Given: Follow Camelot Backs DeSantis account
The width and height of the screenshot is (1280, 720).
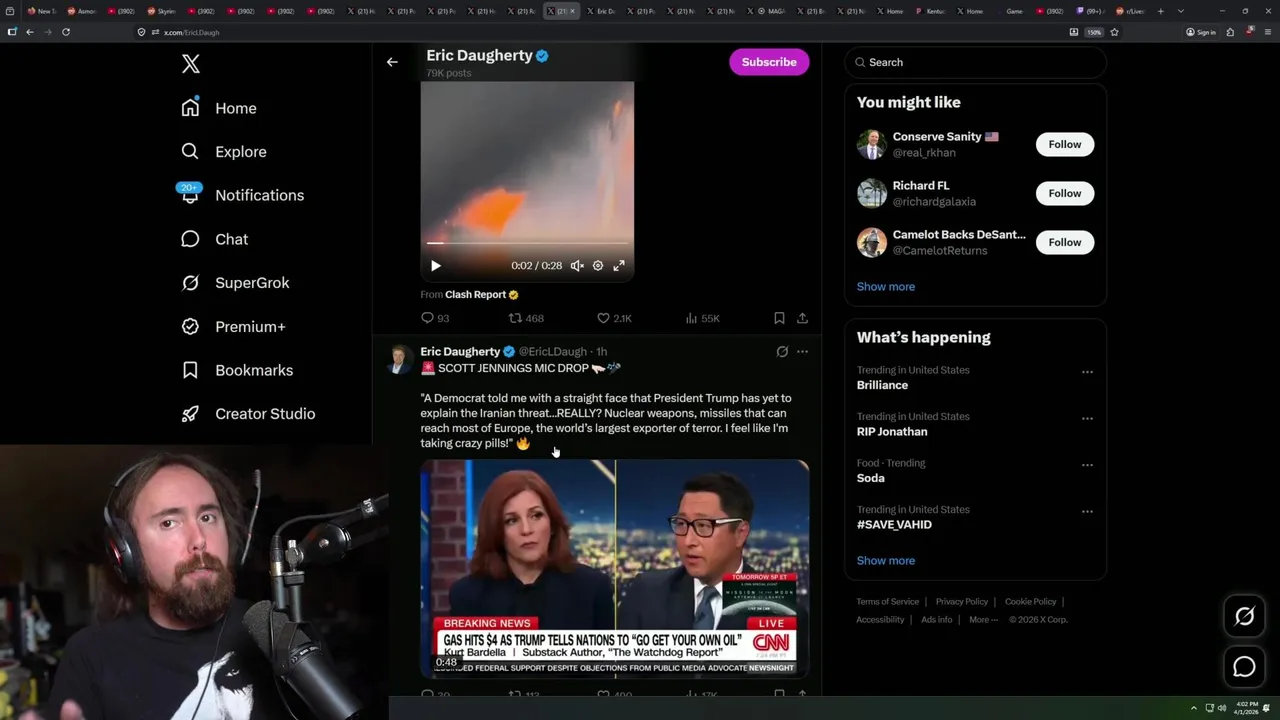Looking at the screenshot, I should (1065, 242).
